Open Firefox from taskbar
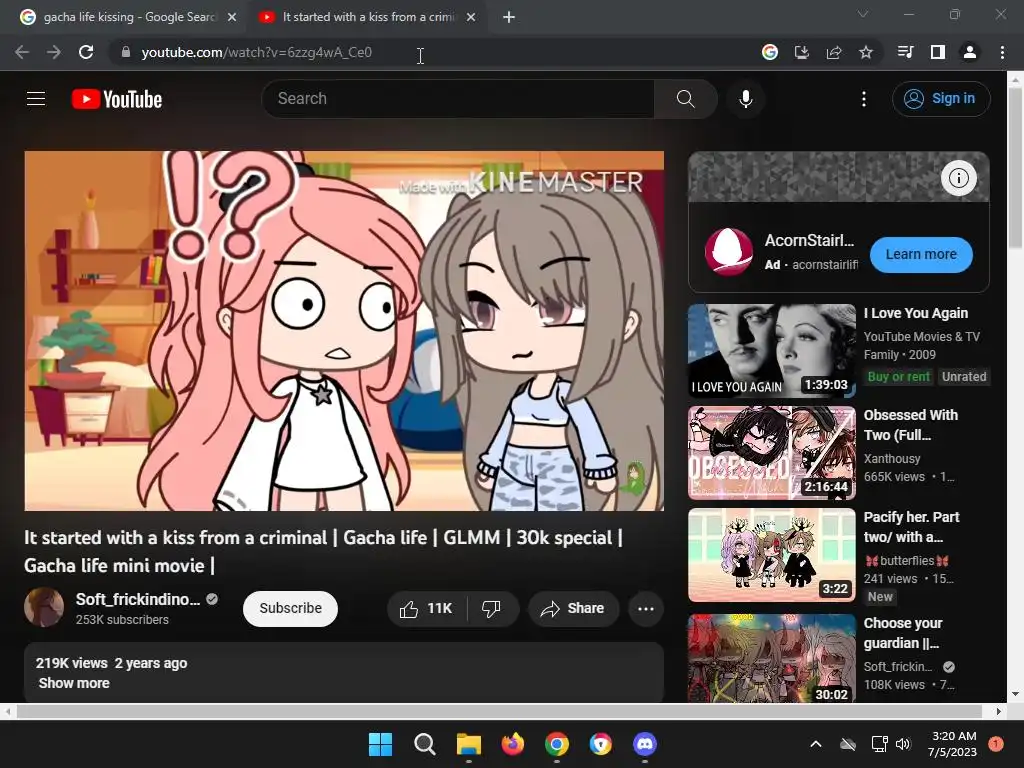The width and height of the screenshot is (1024, 768). click(x=513, y=744)
